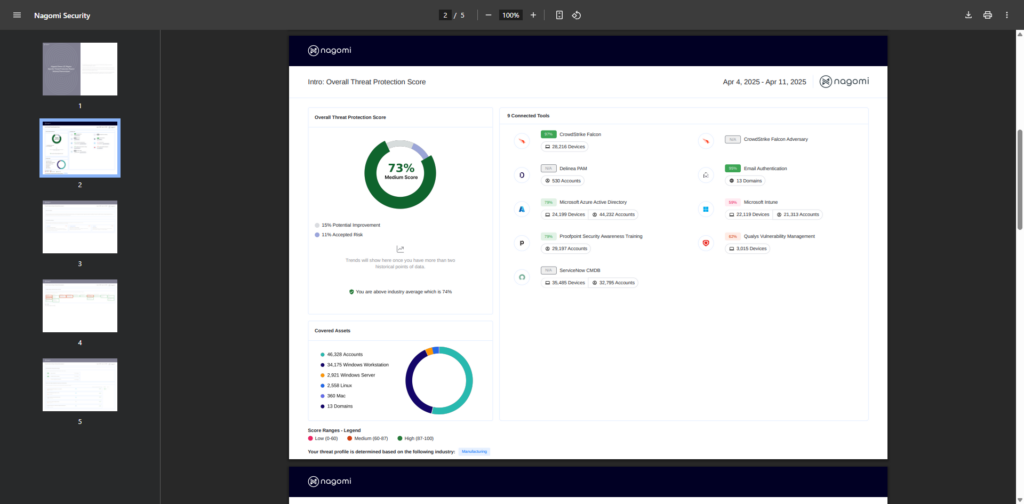This screenshot has width=1024, height=504.
Task: Click the 11% Accepted Risk legend dot
Action: (317, 234)
